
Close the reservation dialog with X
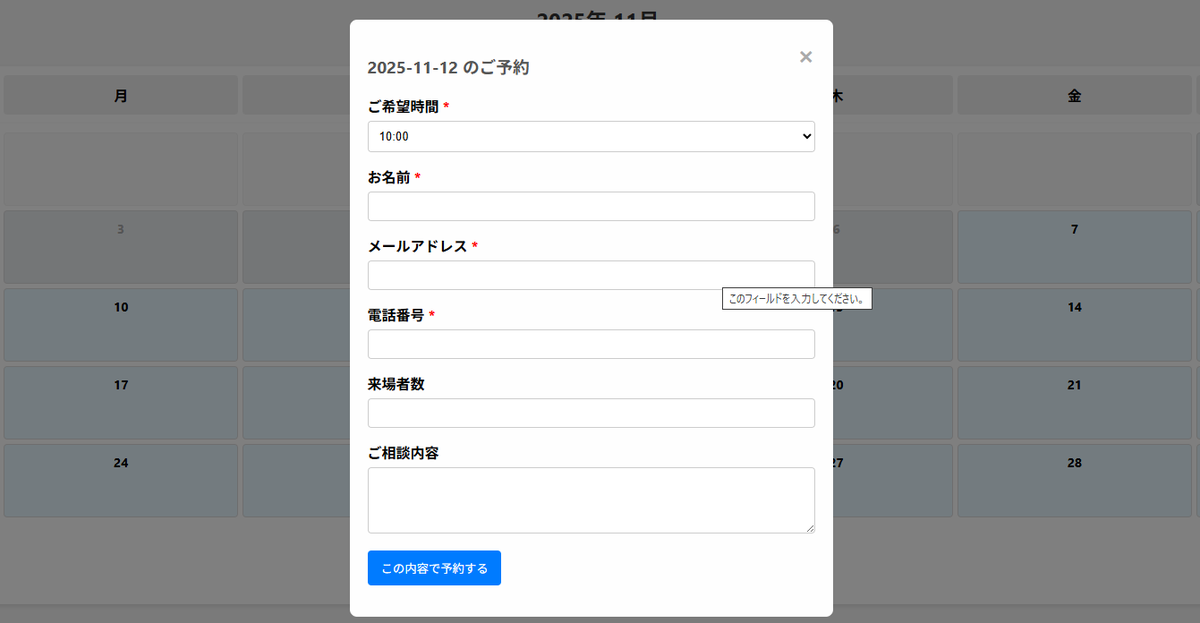[805, 57]
